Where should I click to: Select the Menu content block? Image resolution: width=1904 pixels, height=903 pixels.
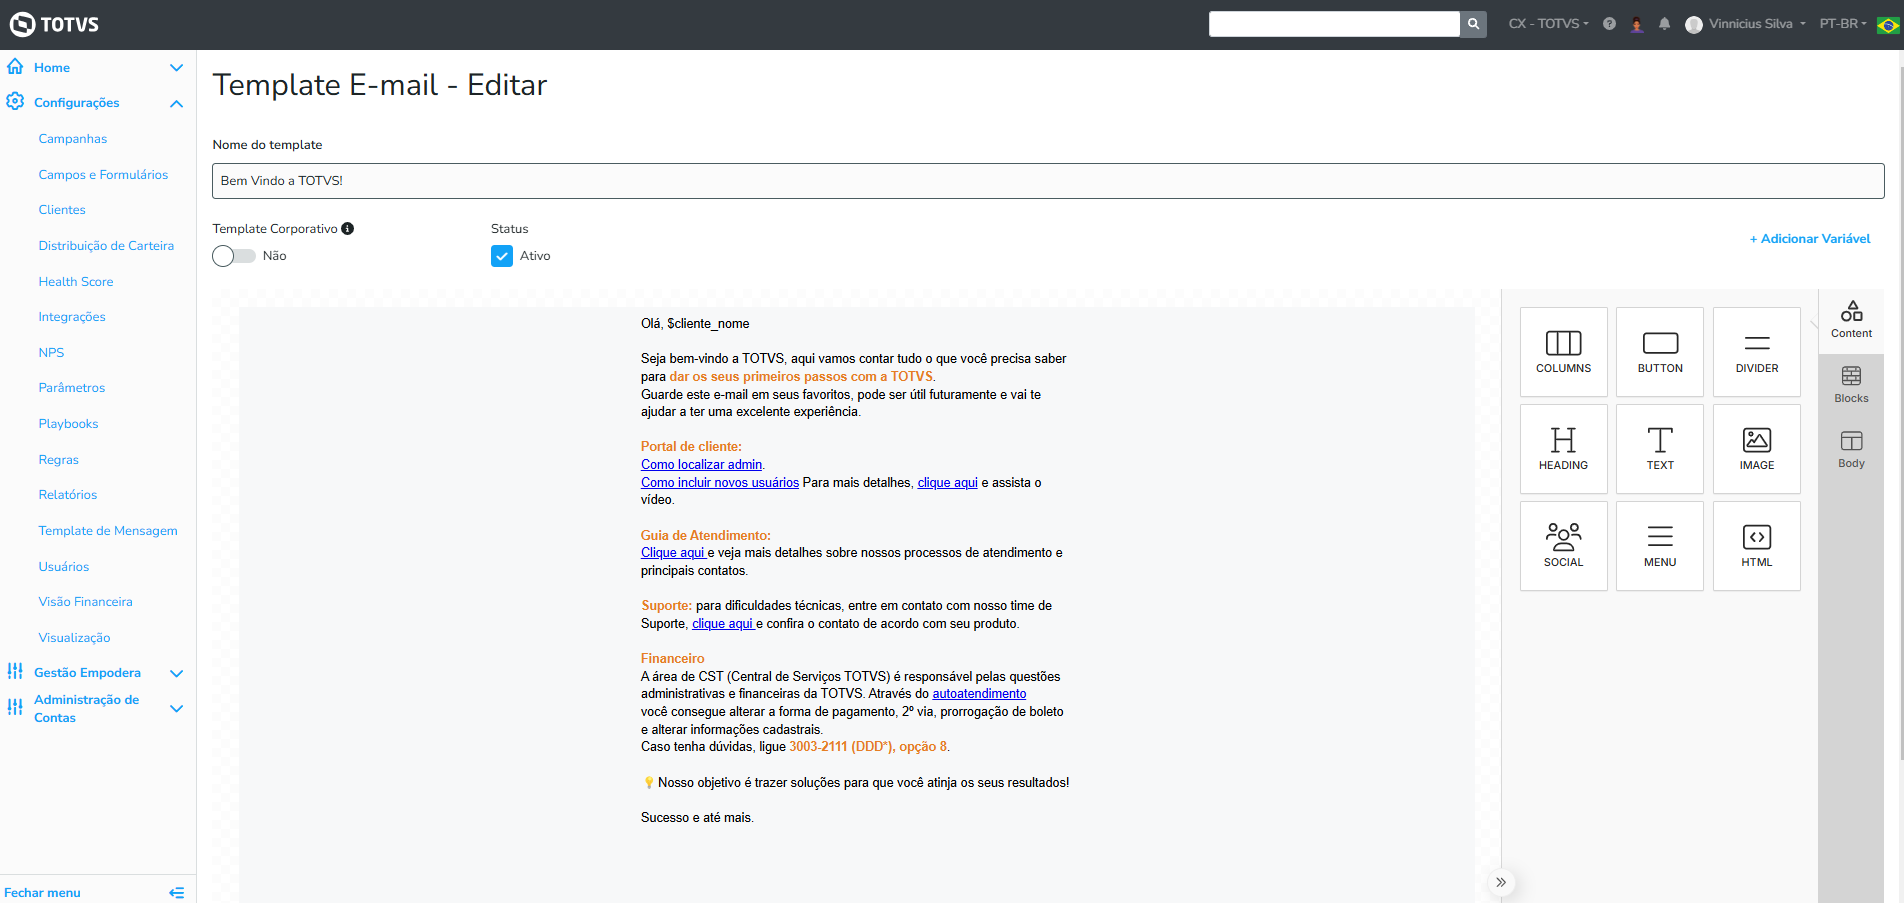pyautogui.click(x=1660, y=546)
